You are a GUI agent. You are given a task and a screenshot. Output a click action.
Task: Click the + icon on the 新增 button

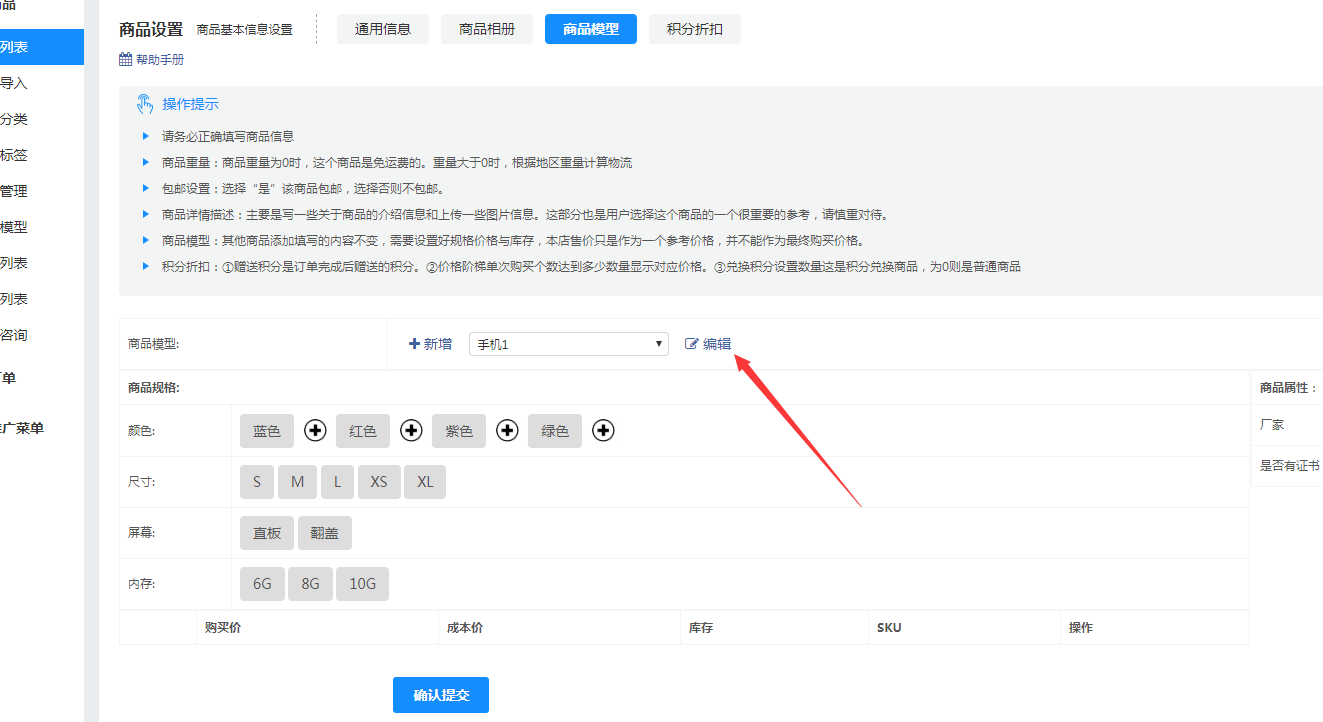415,343
